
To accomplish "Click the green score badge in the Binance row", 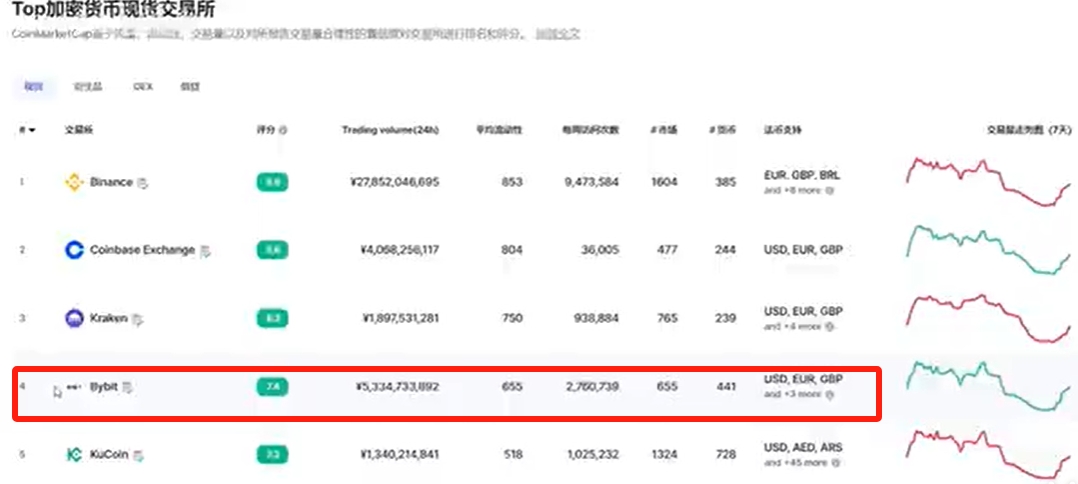I will 272,182.
